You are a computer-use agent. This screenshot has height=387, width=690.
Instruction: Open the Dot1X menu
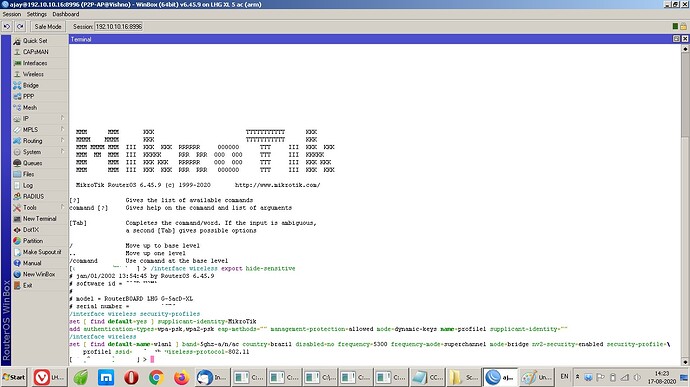[x=31, y=229]
